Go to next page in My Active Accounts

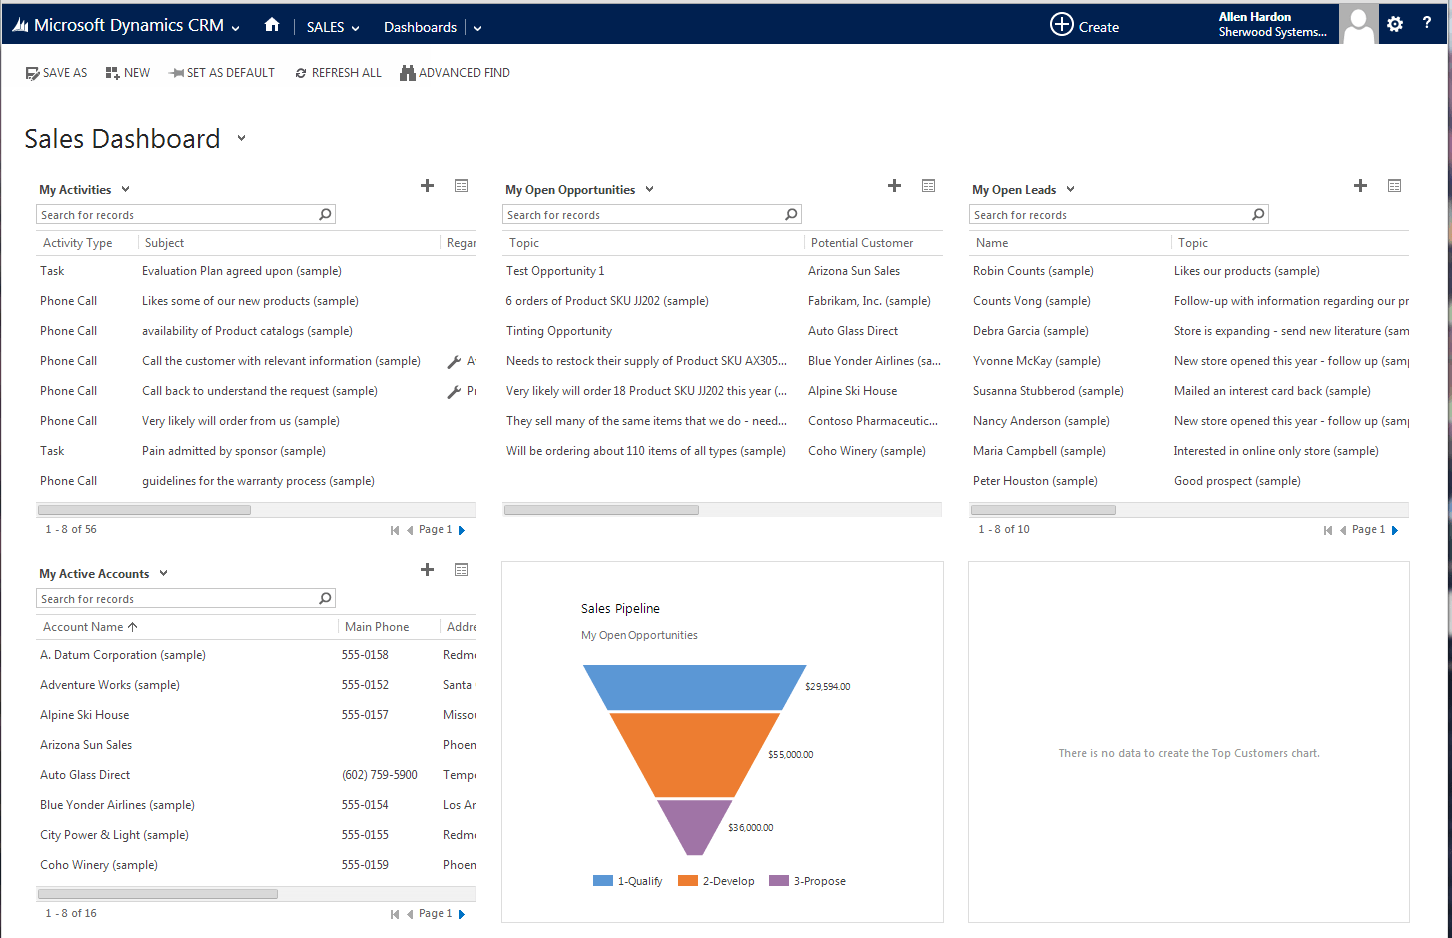point(462,914)
